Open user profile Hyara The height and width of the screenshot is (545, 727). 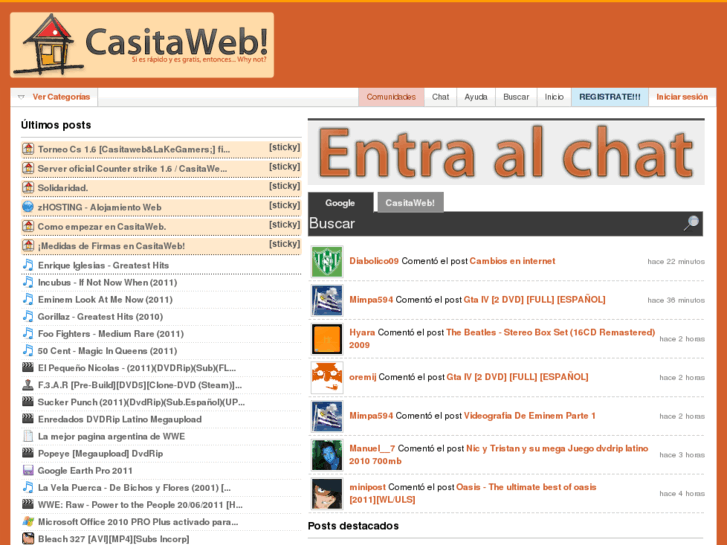coord(362,333)
